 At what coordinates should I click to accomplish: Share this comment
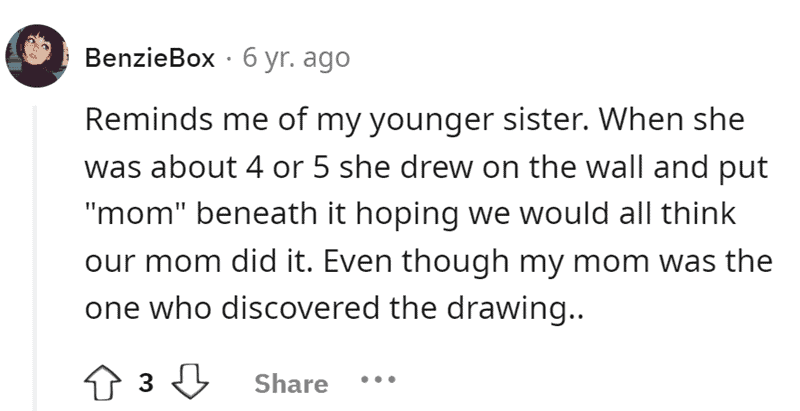291,383
